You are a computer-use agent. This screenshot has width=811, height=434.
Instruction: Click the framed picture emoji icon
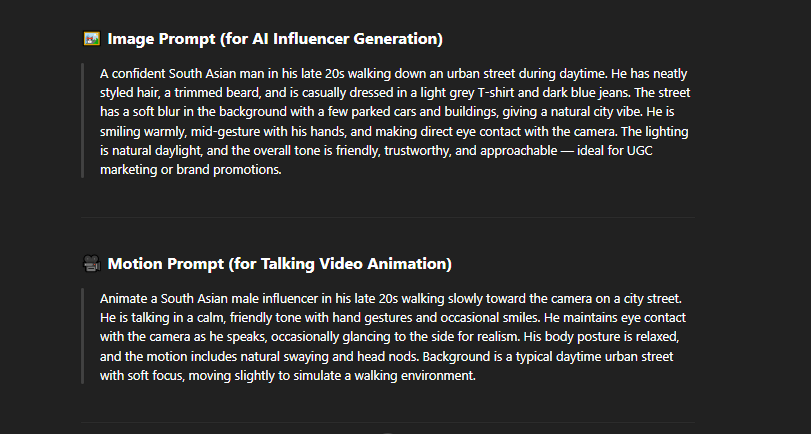(x=92, y=39)
